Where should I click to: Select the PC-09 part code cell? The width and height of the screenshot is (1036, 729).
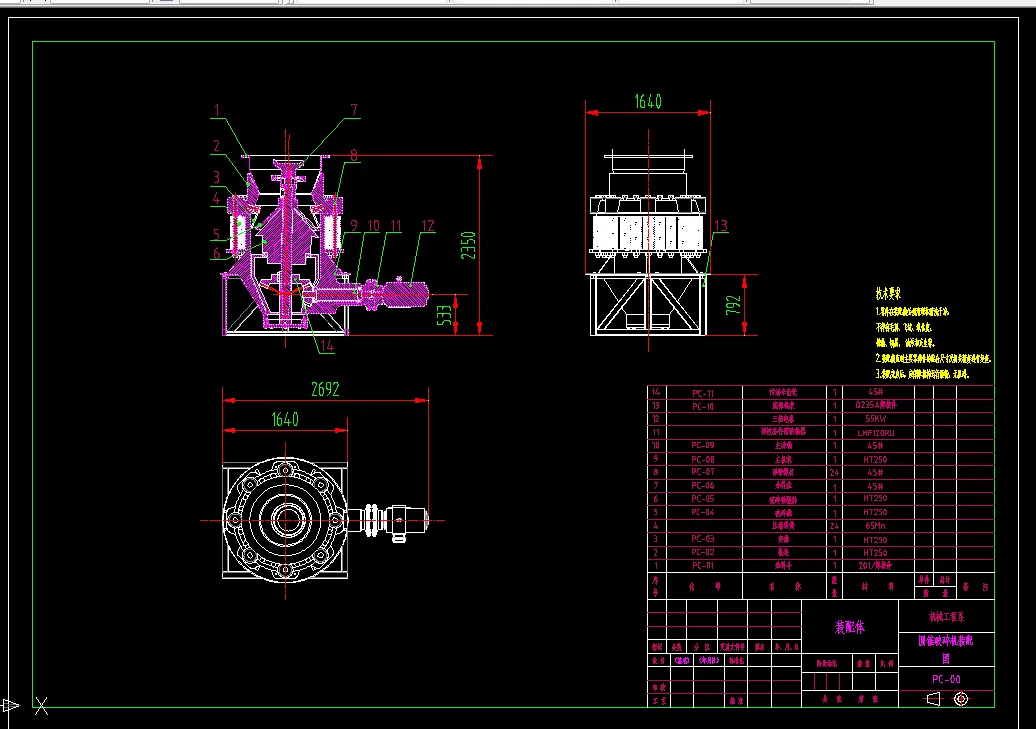[x=702, y=445]
